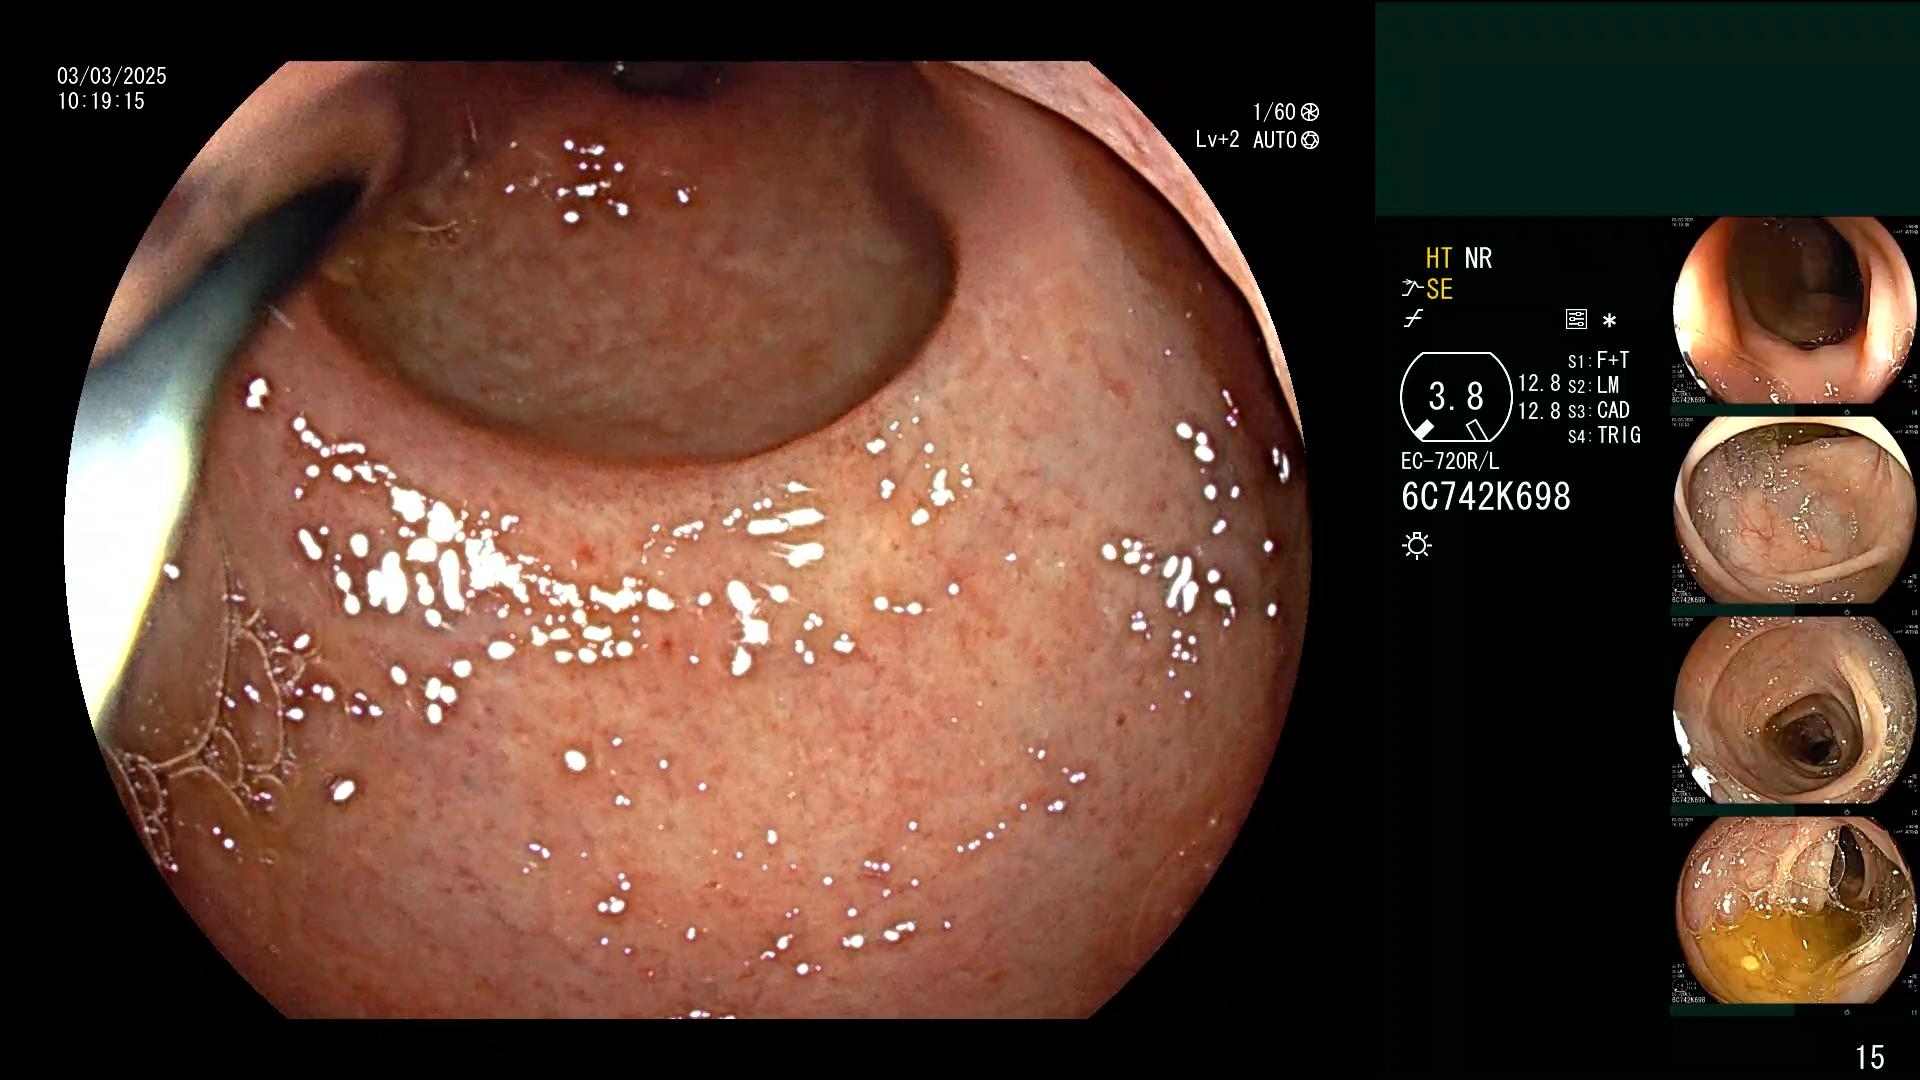Click the S4: TRIG switch assignment
The width and height of the screenshot is (1920, 1080).
pos(1604,435)
